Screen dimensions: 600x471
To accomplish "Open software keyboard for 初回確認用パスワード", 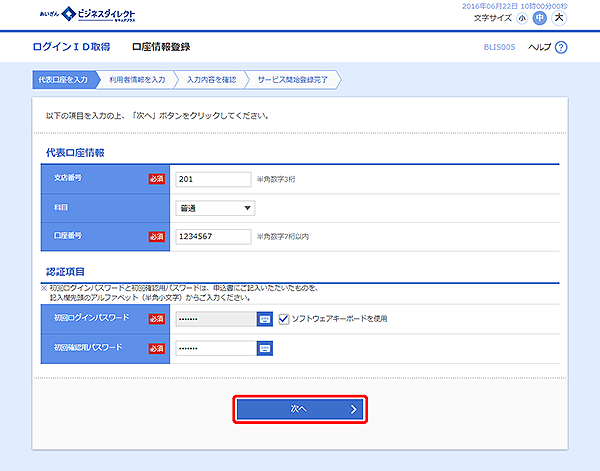I will pyautogui.click(x=265, y=348).
